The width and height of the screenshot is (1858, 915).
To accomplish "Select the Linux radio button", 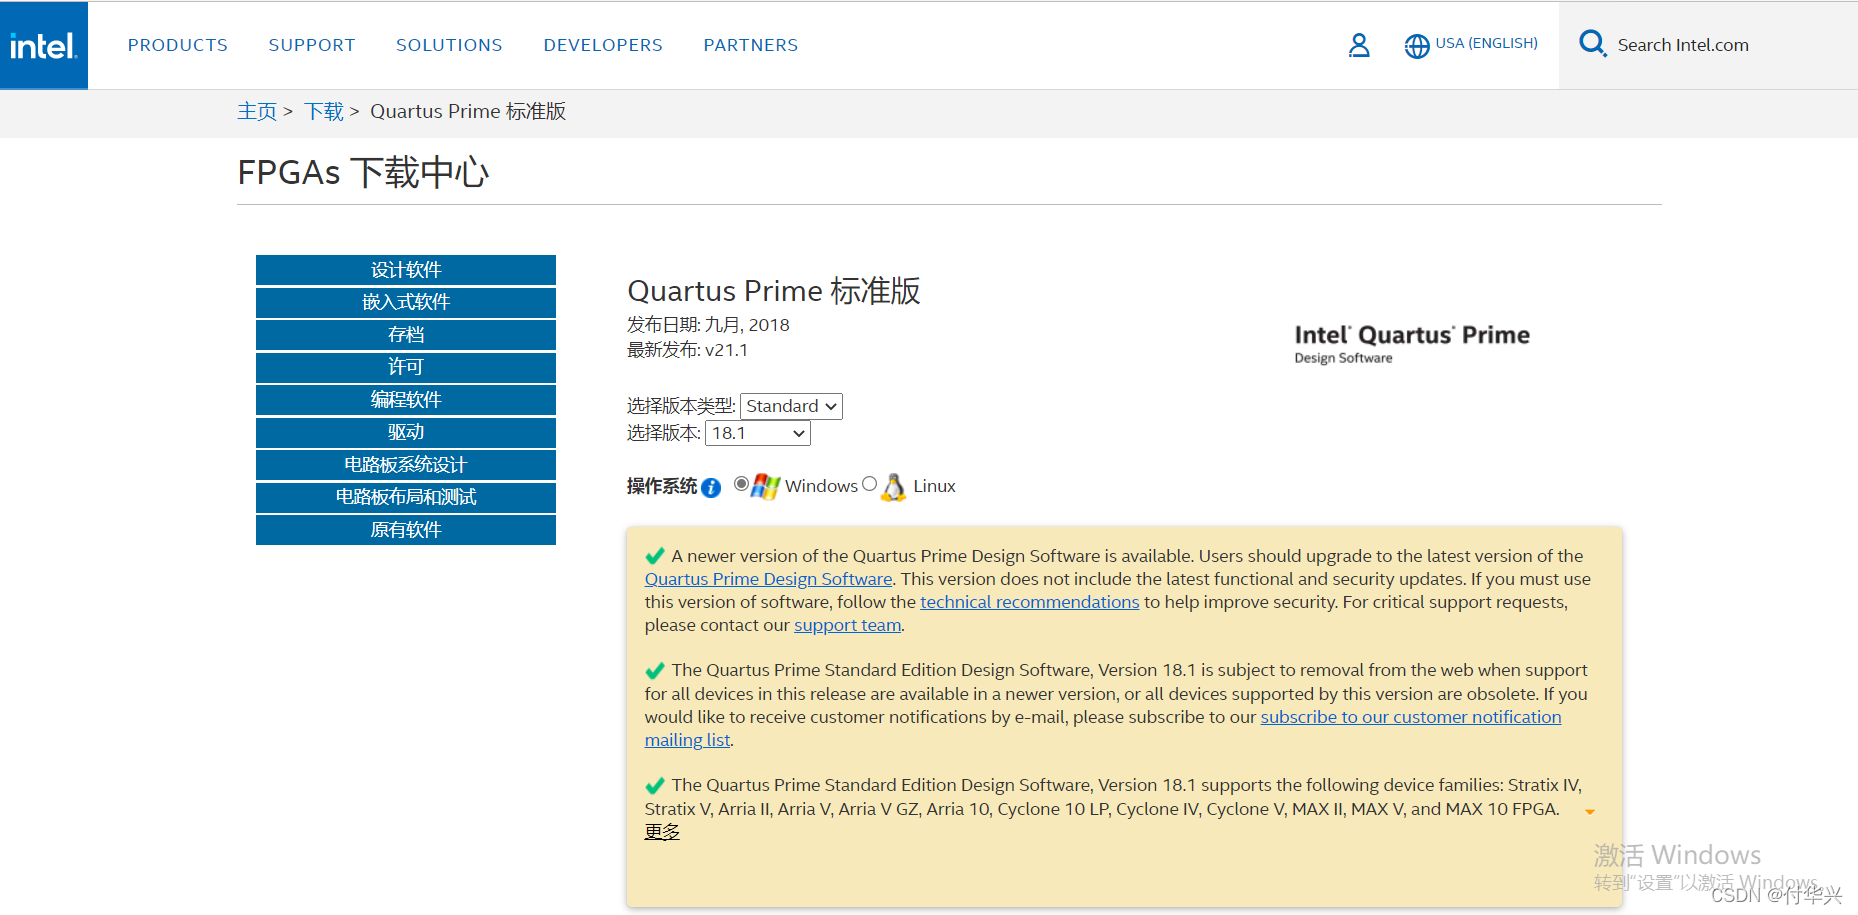I will [869, 484].
